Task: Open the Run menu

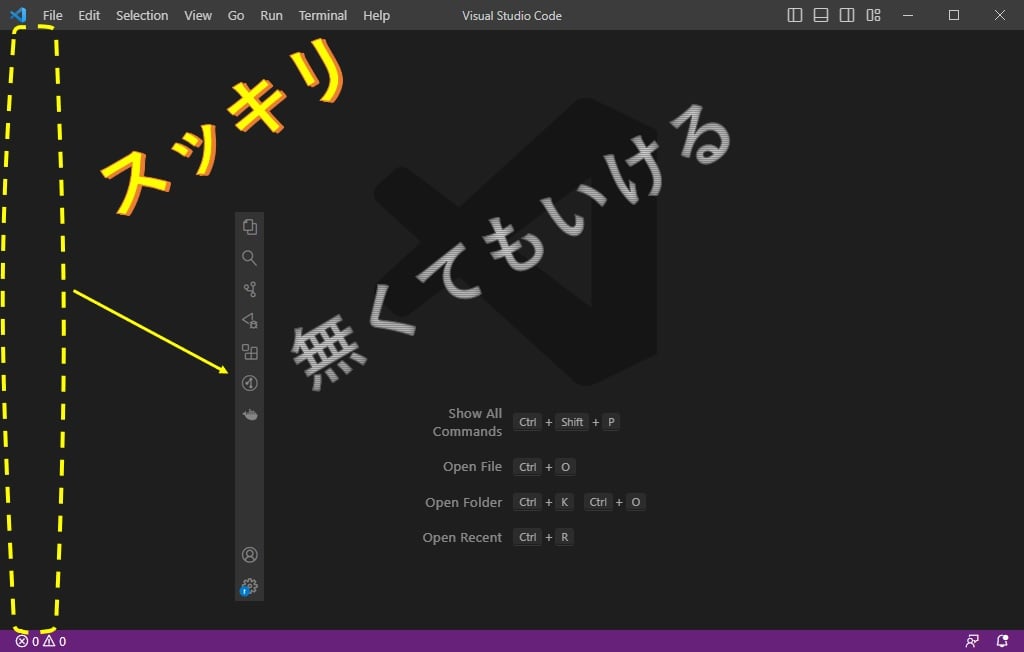Action: tap(271, 16)
